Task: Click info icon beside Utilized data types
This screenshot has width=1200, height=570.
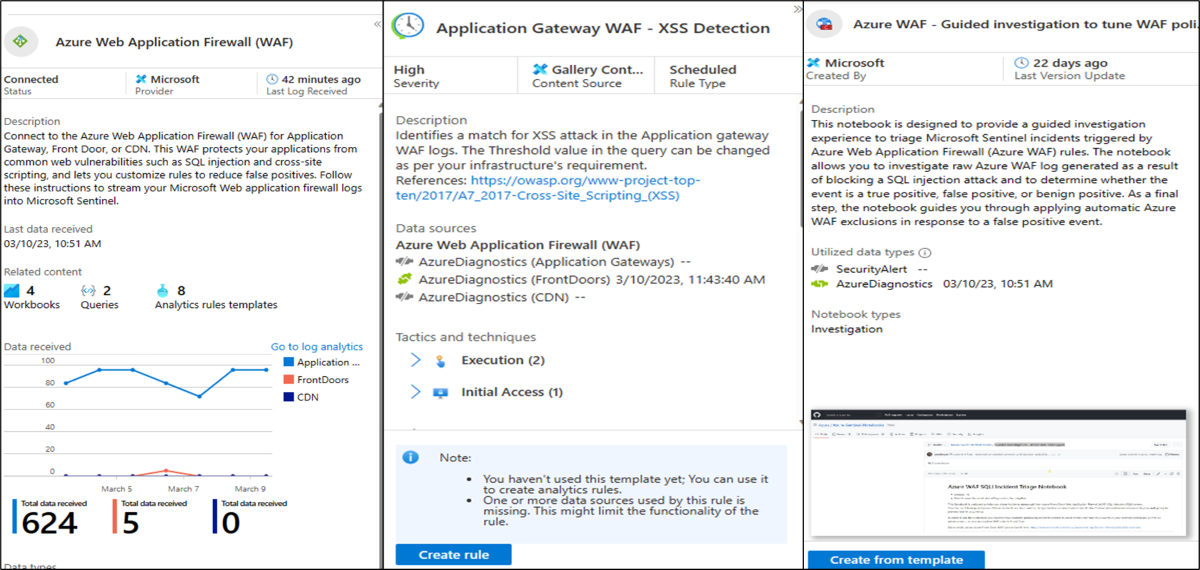Action: (925, 253)
